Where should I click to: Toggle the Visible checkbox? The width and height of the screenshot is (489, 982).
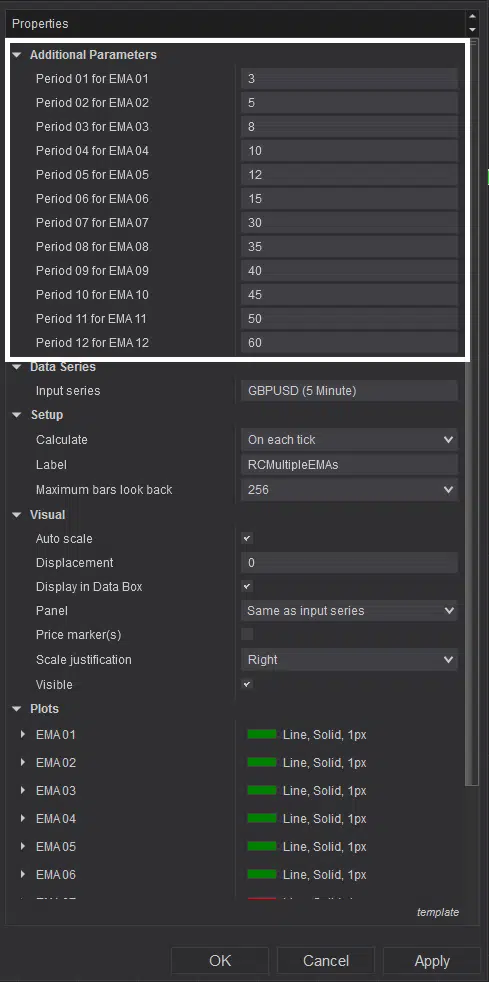point(247,685)
